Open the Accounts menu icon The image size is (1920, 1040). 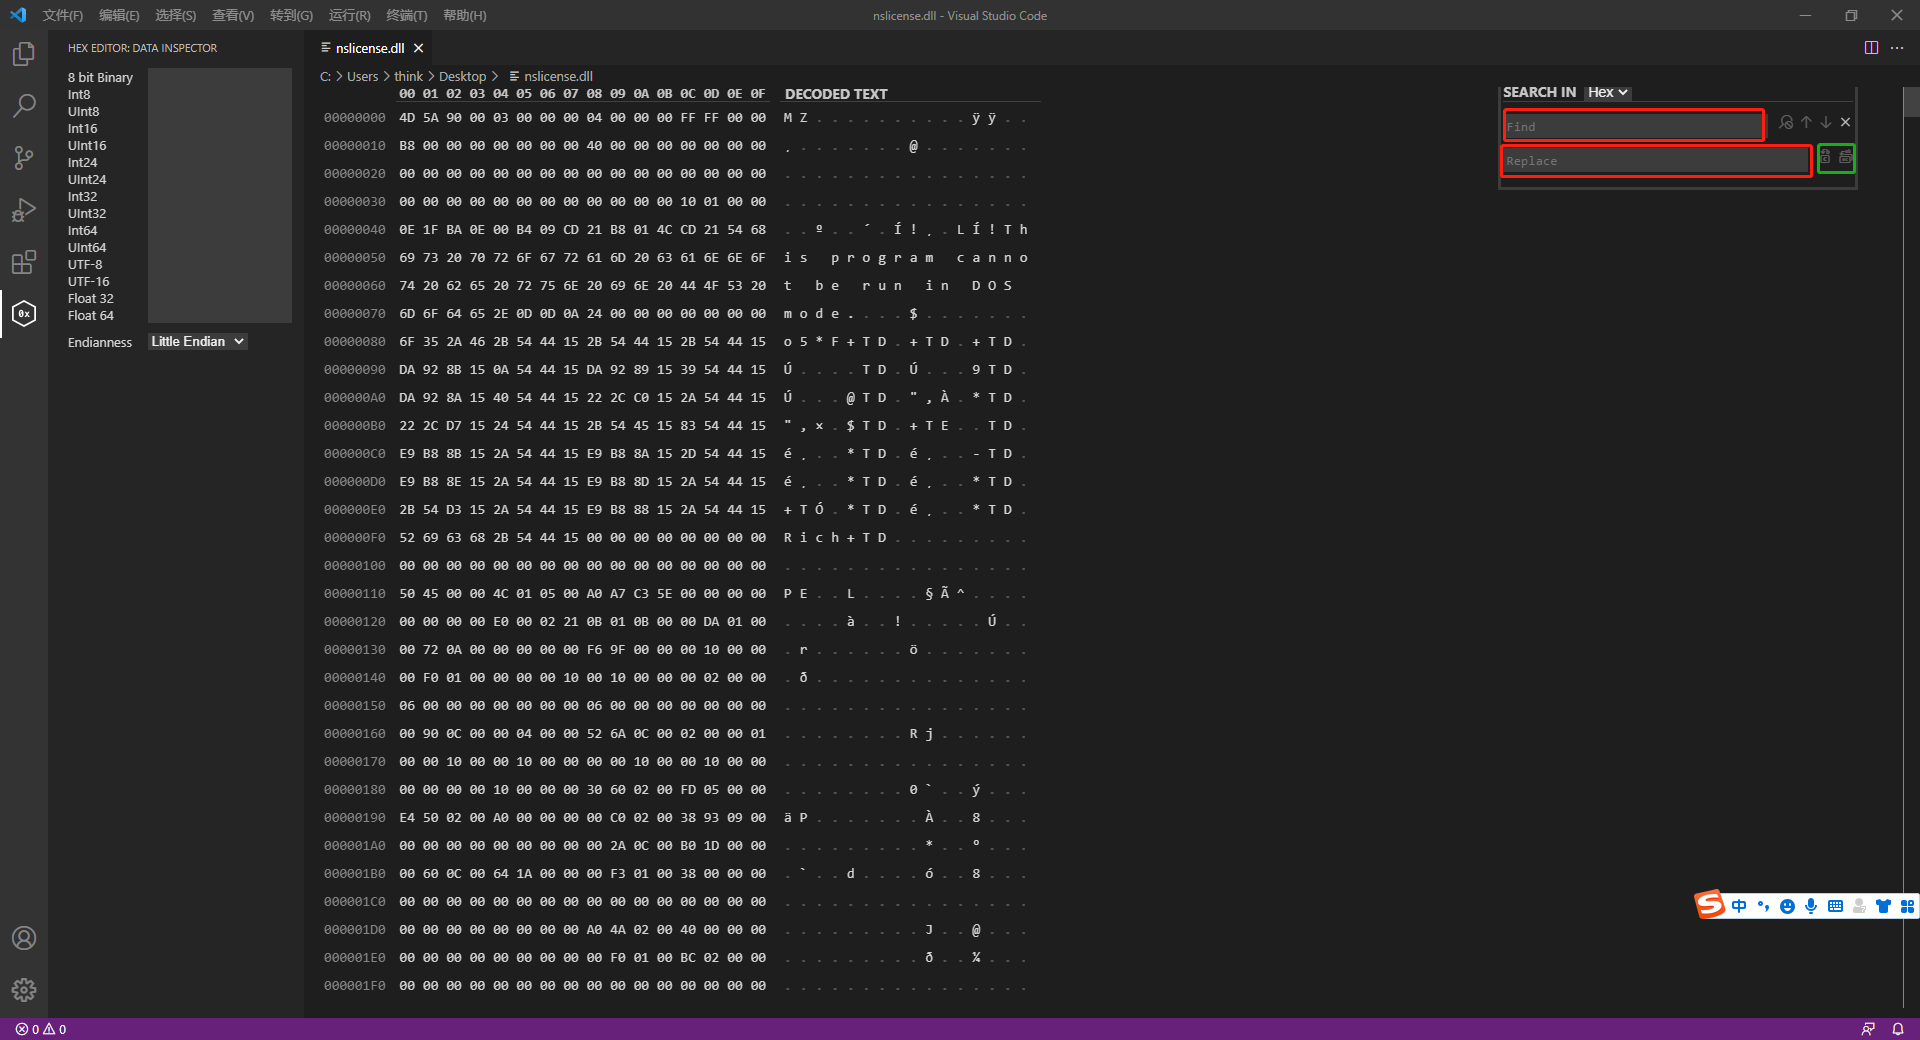(x=24, y=938)
